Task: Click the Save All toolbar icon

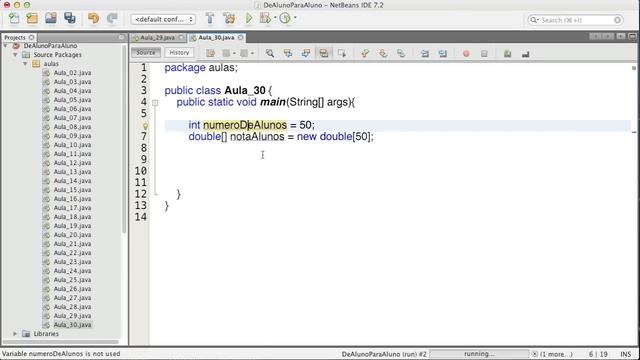Action: click(70, 18)
